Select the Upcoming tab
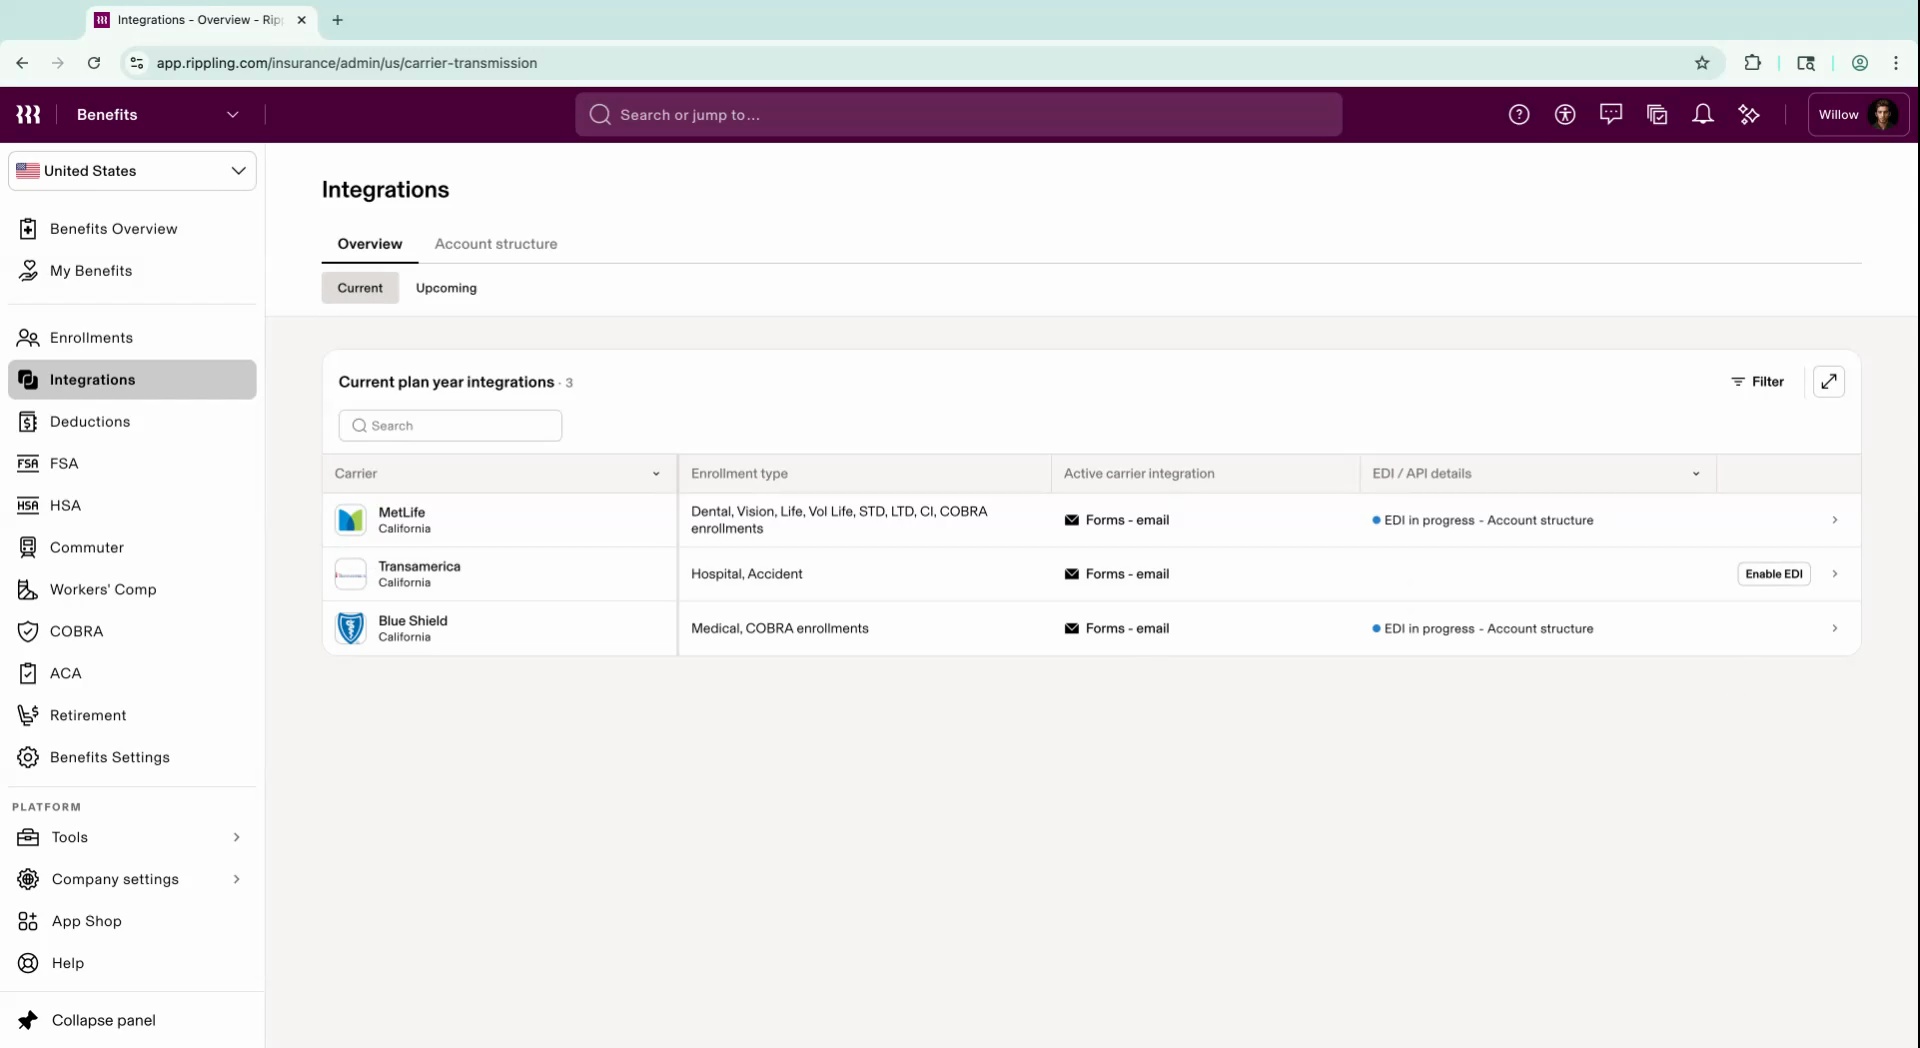 (446, 288)
